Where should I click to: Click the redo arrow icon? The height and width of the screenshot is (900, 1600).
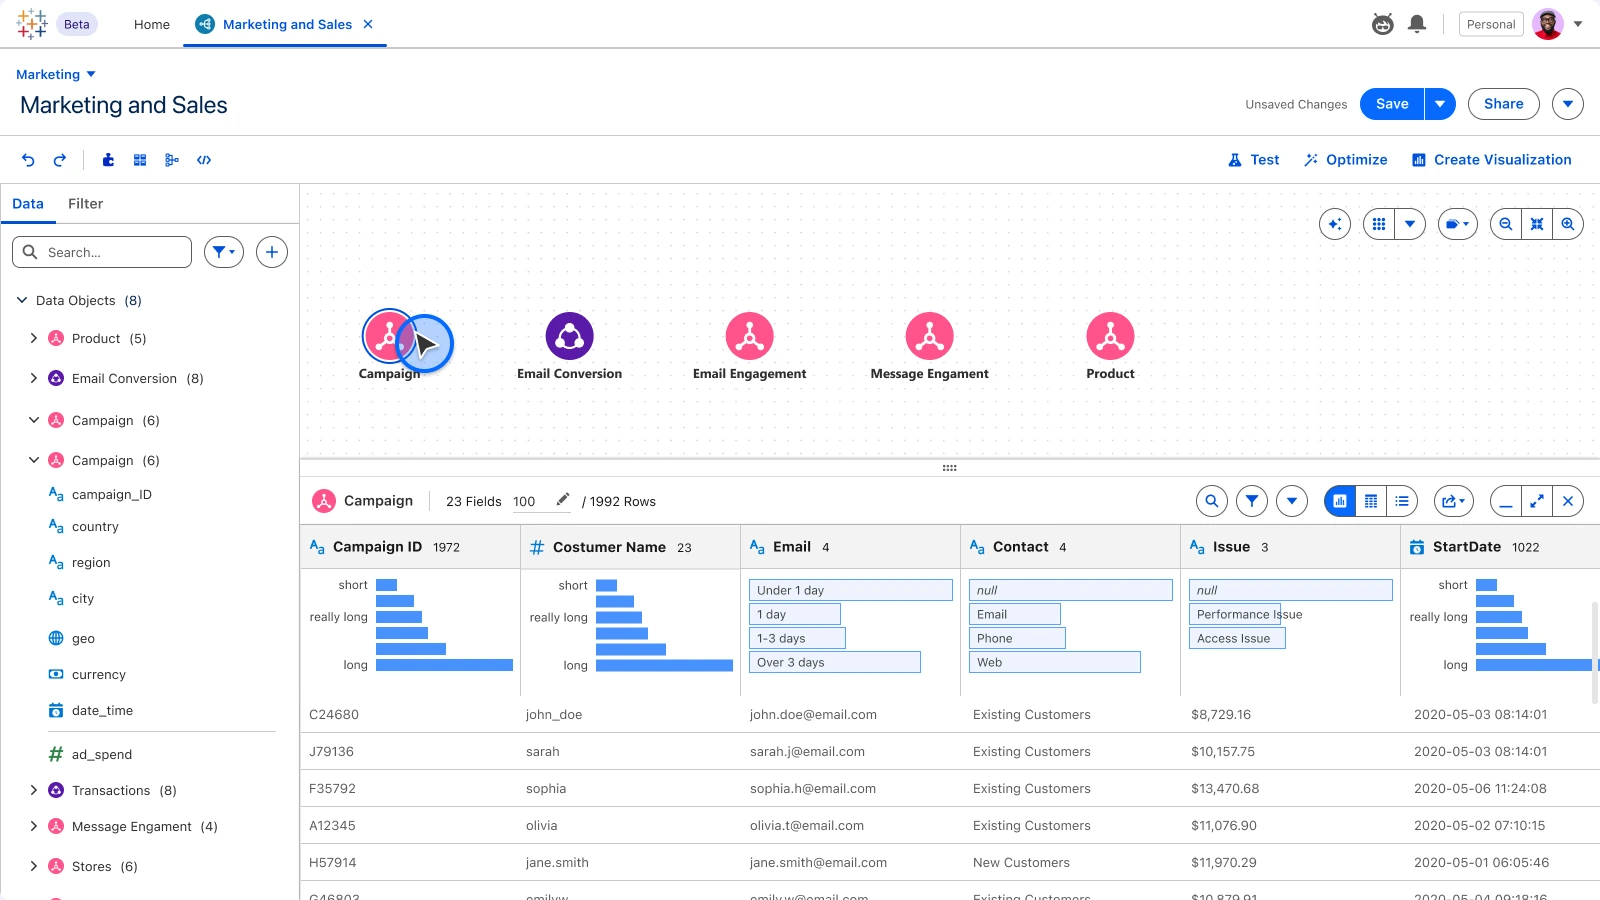[60, 160]
